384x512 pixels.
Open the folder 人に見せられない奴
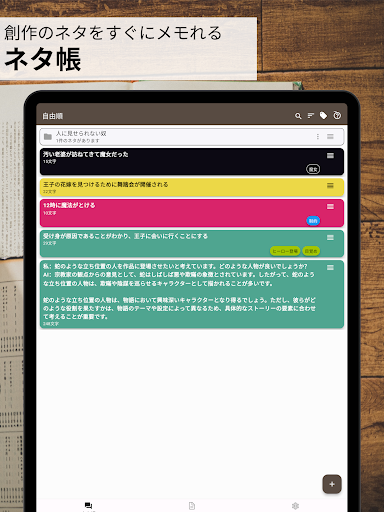(192, 137)
